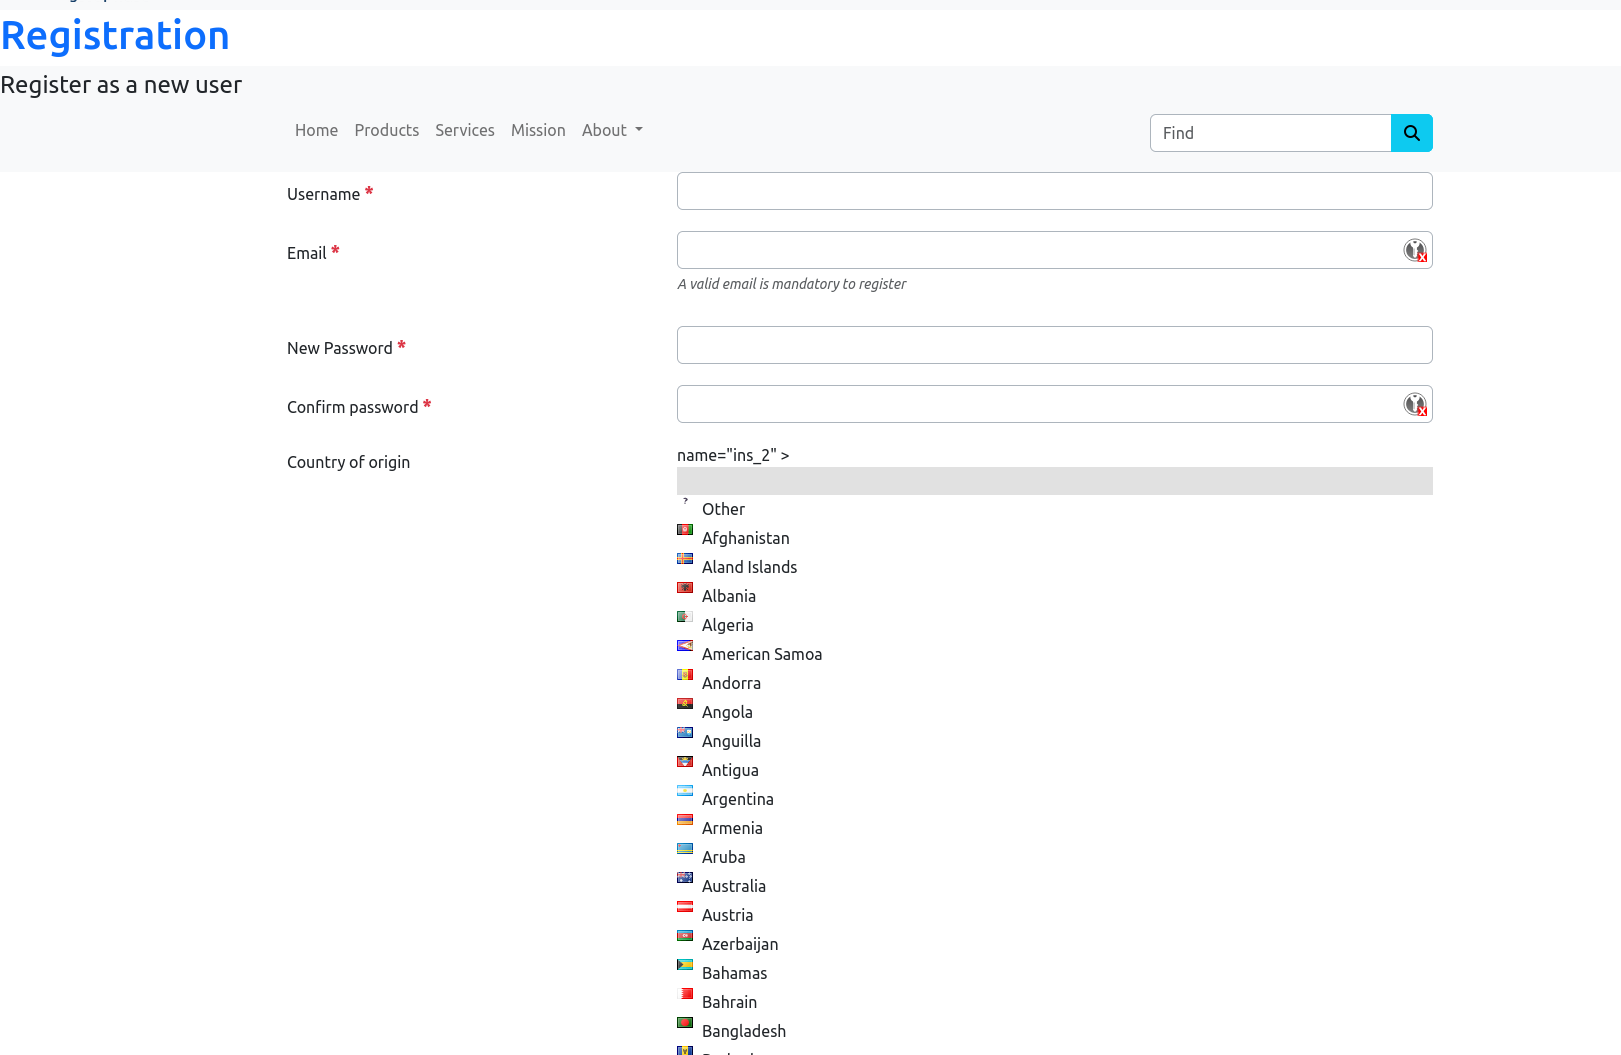The width and height of the screenshot is (1621, 1055).
Task: Open the About dropdown menu
Action: click(x=612, y=130)
